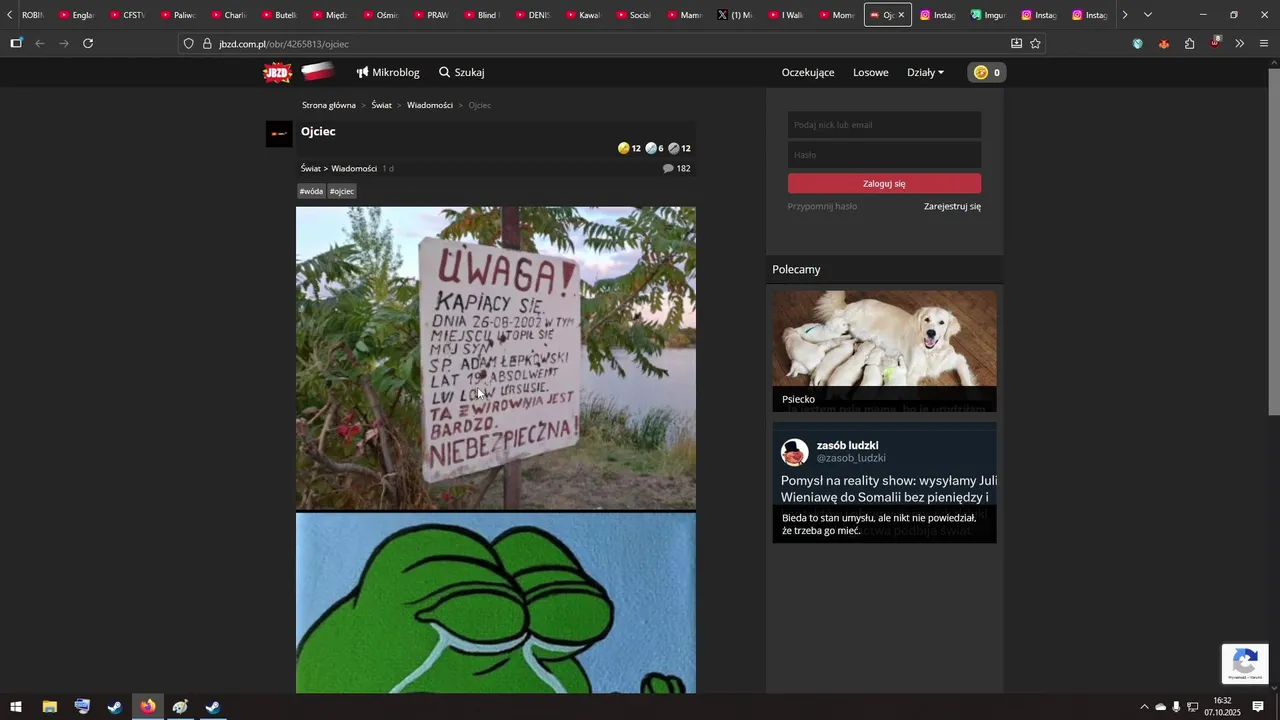Toggle reader view icon

[x=1016, y=43]
